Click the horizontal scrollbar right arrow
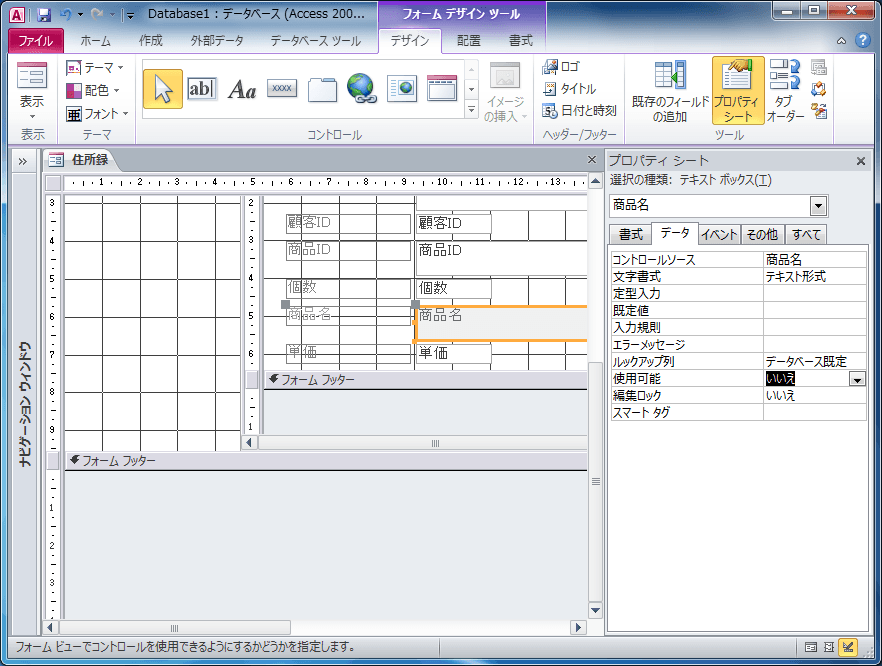Viewport: 882px width, 666px height. coord(578,628)
